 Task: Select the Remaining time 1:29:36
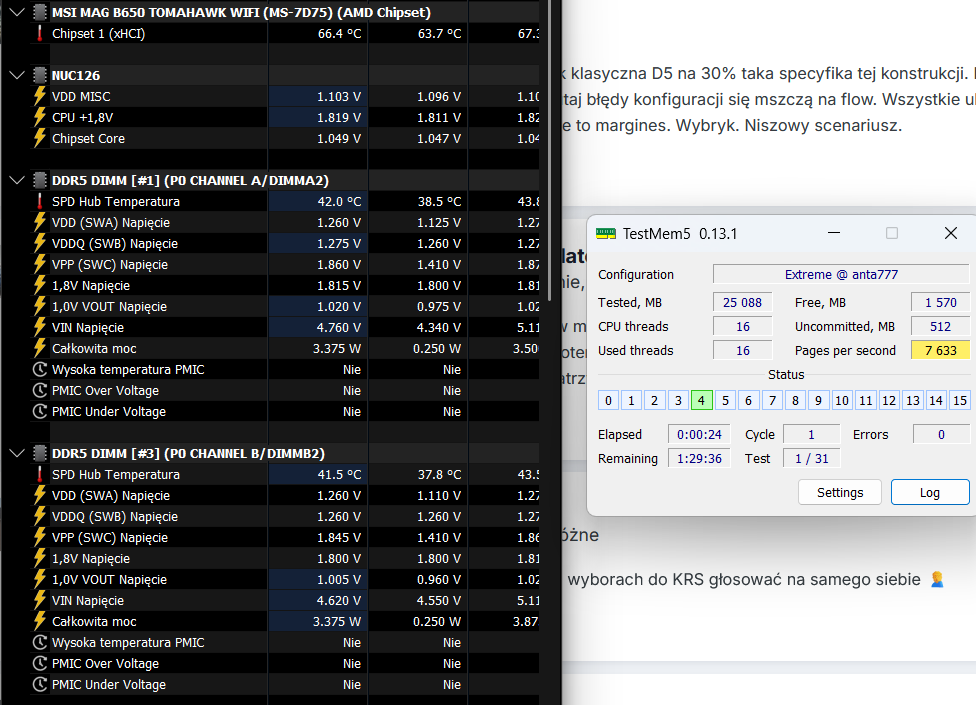coord(699,459)
